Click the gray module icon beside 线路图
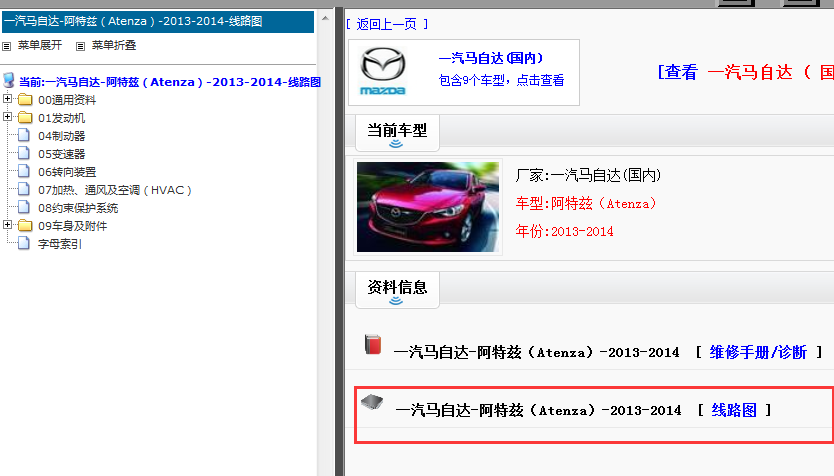This screenshot has width=834, height=476. (372, 402)
